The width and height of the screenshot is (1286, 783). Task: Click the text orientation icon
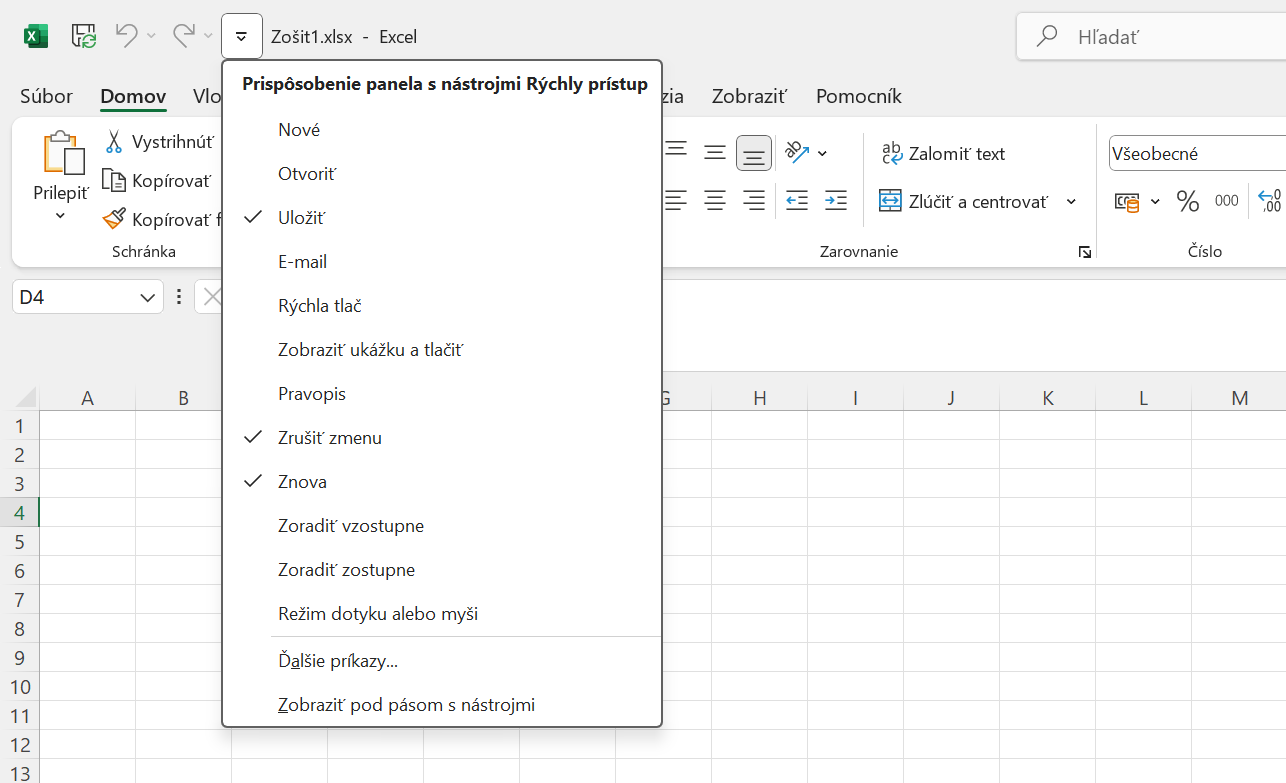click(797, 152)
